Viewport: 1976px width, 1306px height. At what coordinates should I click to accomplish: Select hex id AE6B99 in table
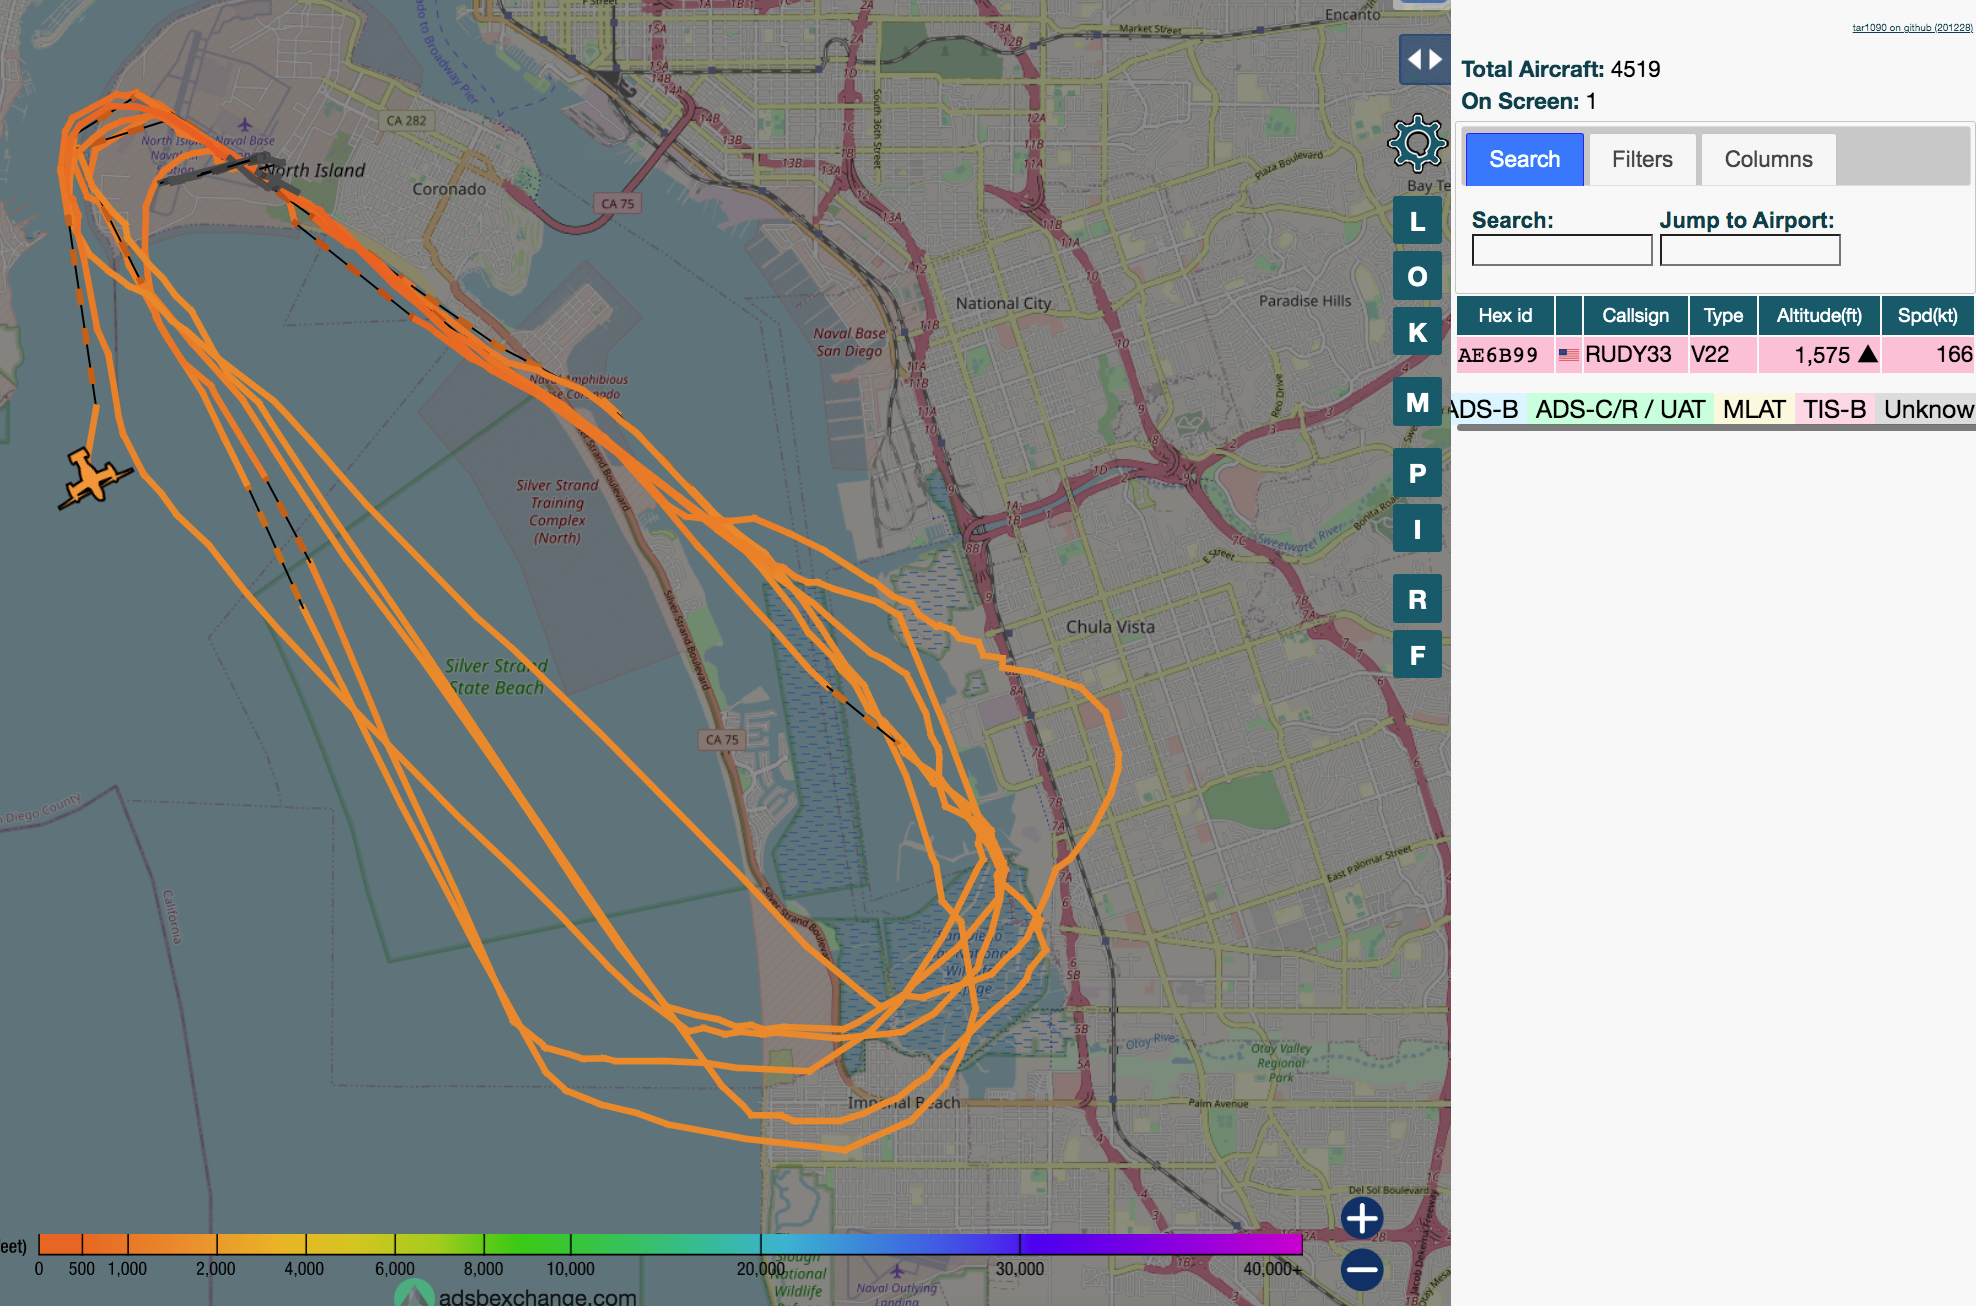[1498, 355]
